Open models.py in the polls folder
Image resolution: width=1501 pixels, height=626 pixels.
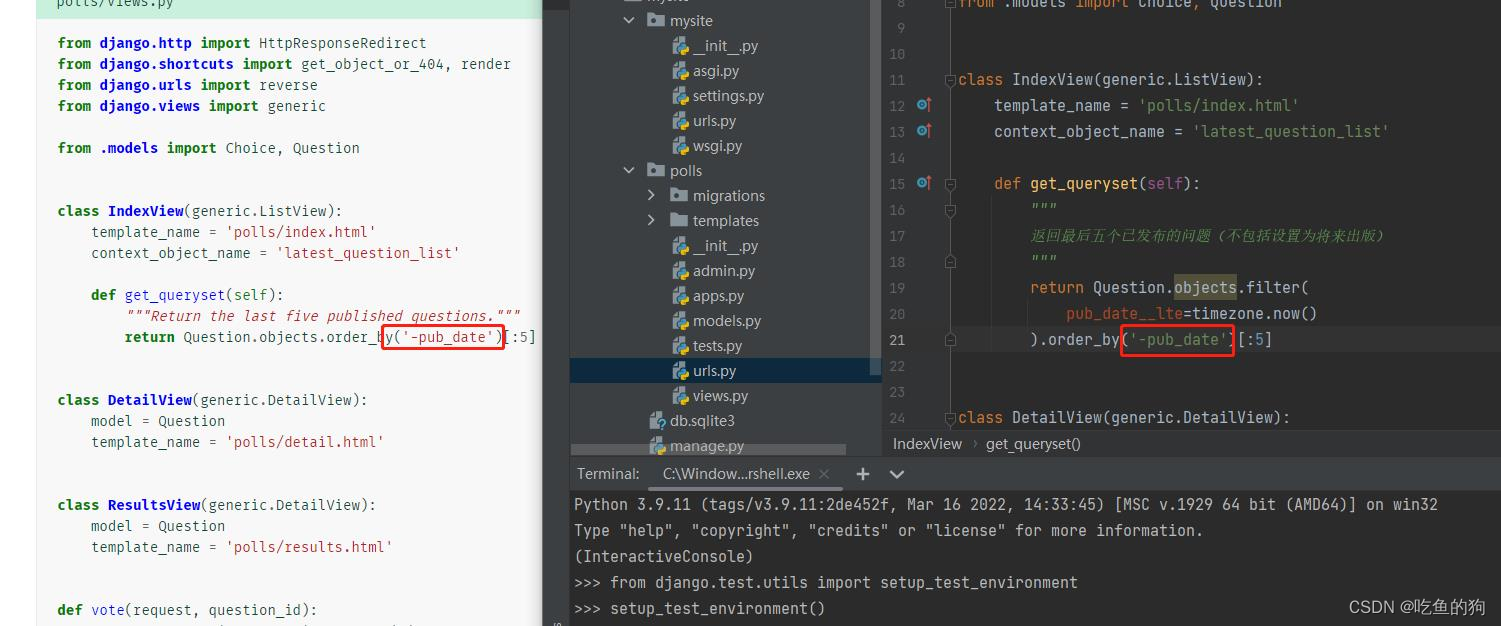(726, 321)
